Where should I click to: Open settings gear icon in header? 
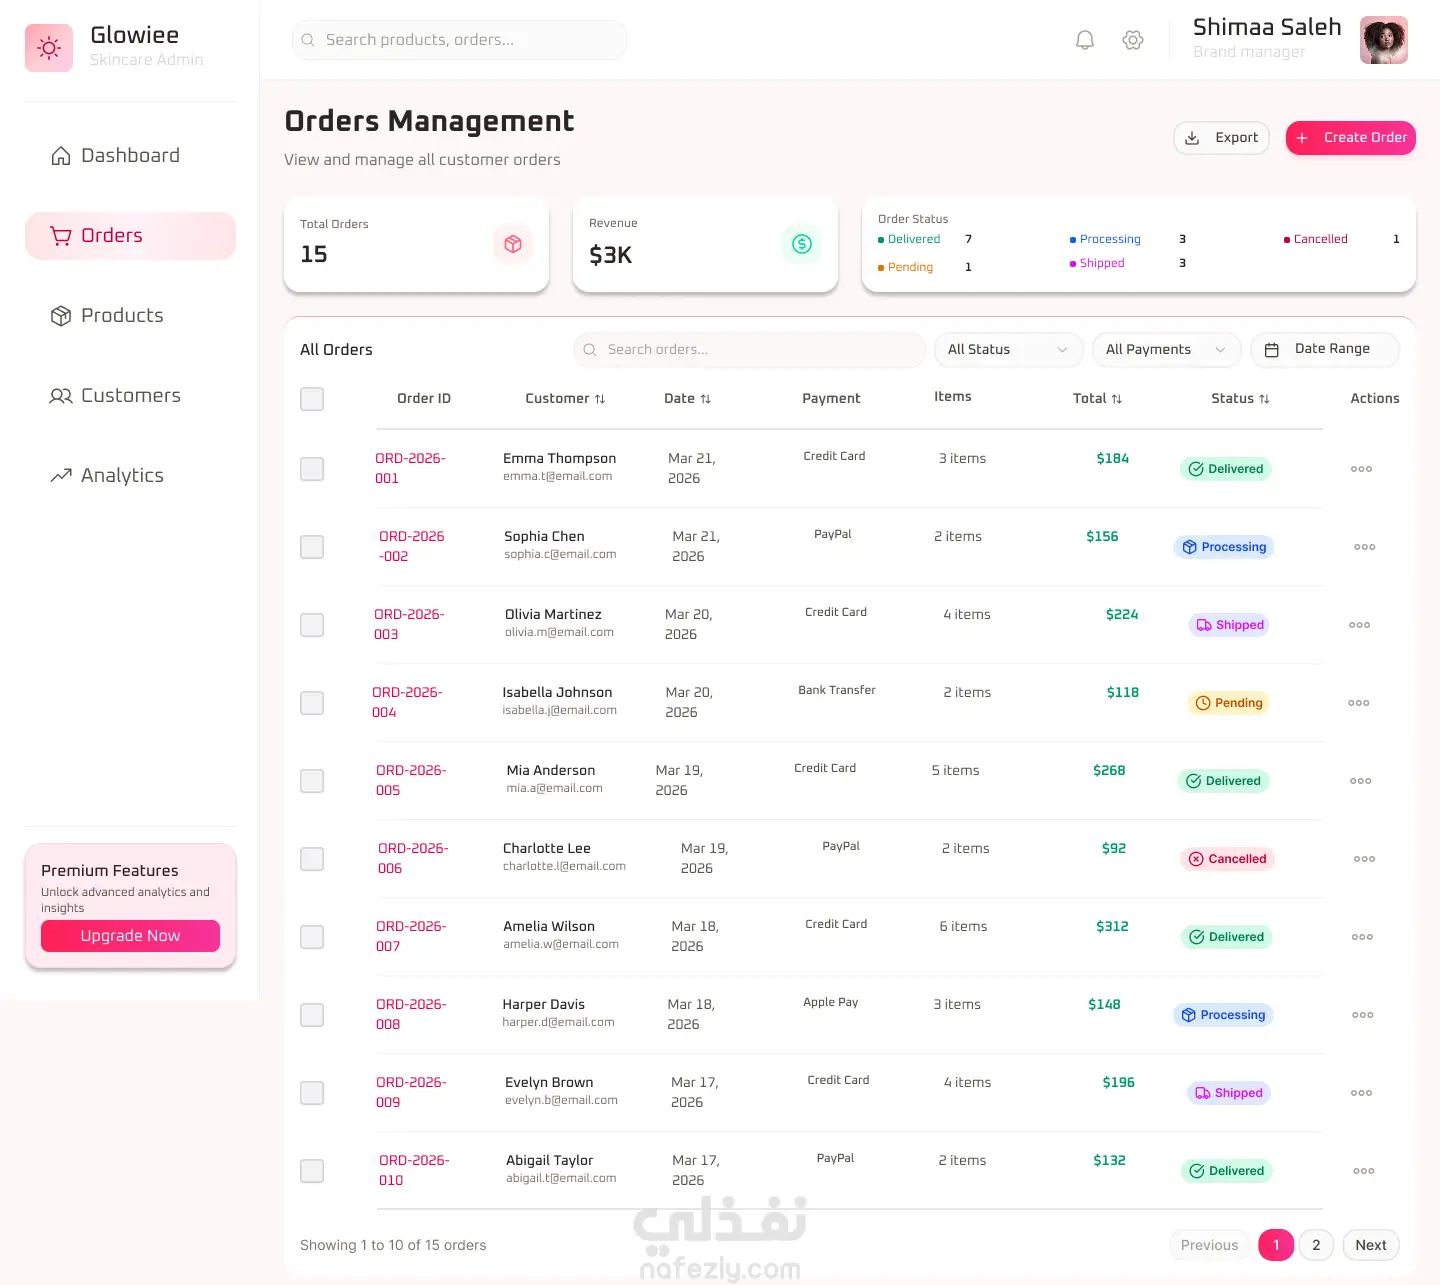tap(1132, 40)
